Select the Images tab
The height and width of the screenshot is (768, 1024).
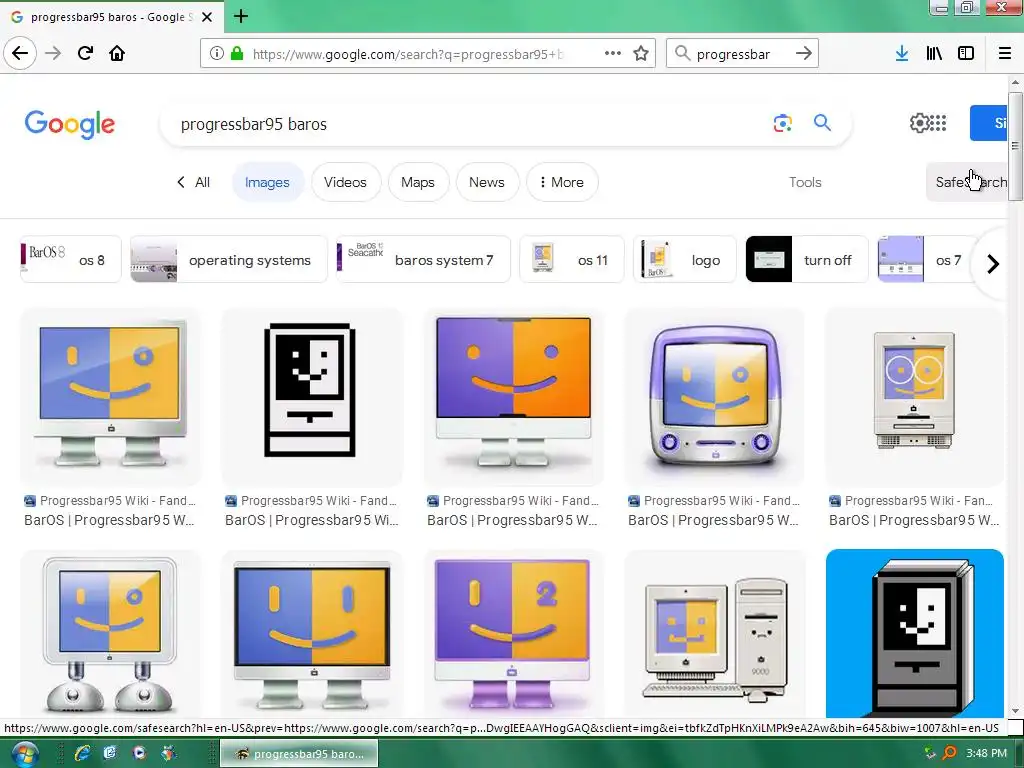pyautogui.click(x=267, y=182)
